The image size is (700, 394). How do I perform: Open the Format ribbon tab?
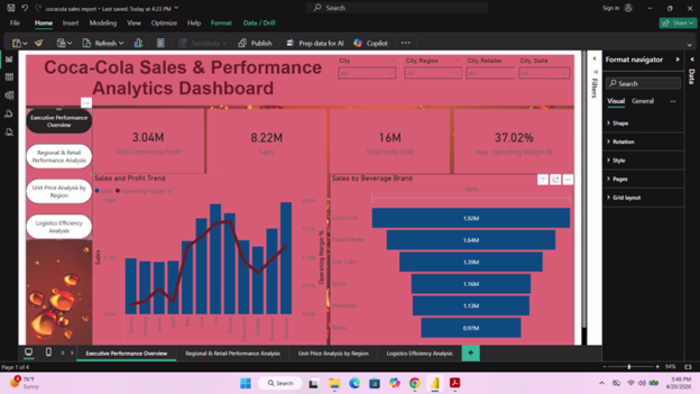(x=221, y=23)
